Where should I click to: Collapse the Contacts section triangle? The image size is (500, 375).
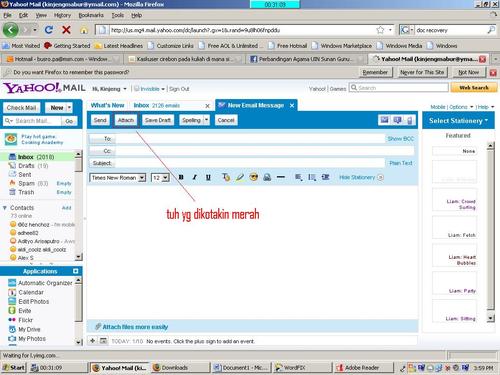point(5,208)
